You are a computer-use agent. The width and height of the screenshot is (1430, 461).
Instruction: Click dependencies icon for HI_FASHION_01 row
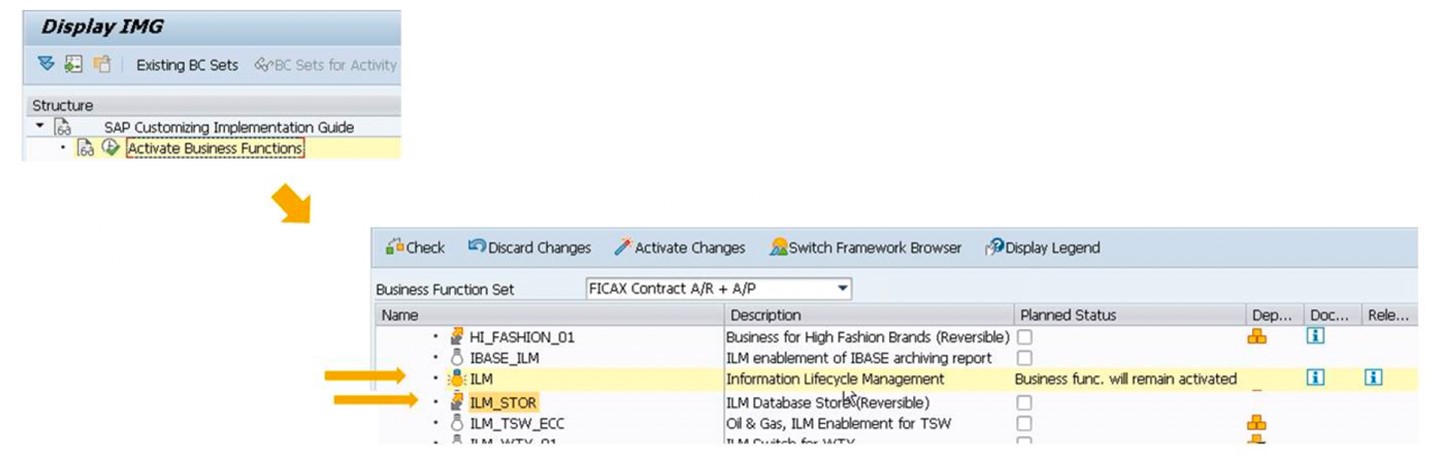pyautogui.click(x=1258, y=337)
